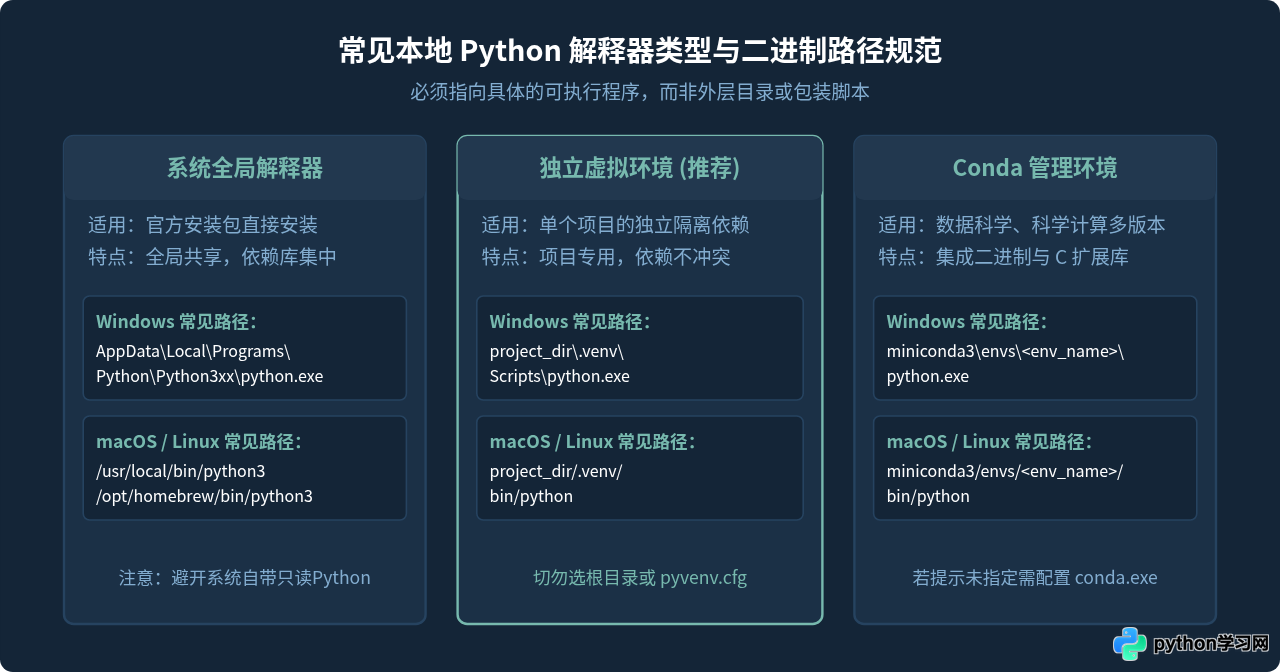The height and width of the screenshot is (672, 1280).
Task: Select the path "/usr/local/bin/python3"
Action: 181,471
